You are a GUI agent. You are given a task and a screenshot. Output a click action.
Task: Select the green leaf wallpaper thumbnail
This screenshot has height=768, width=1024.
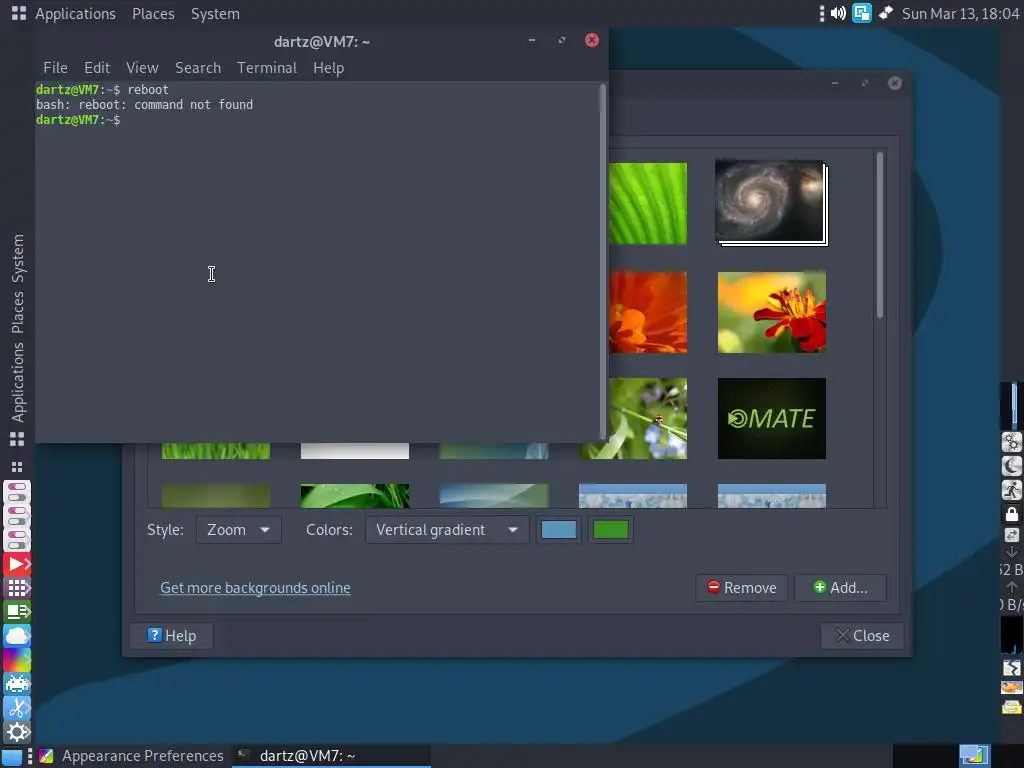(648, 203)
